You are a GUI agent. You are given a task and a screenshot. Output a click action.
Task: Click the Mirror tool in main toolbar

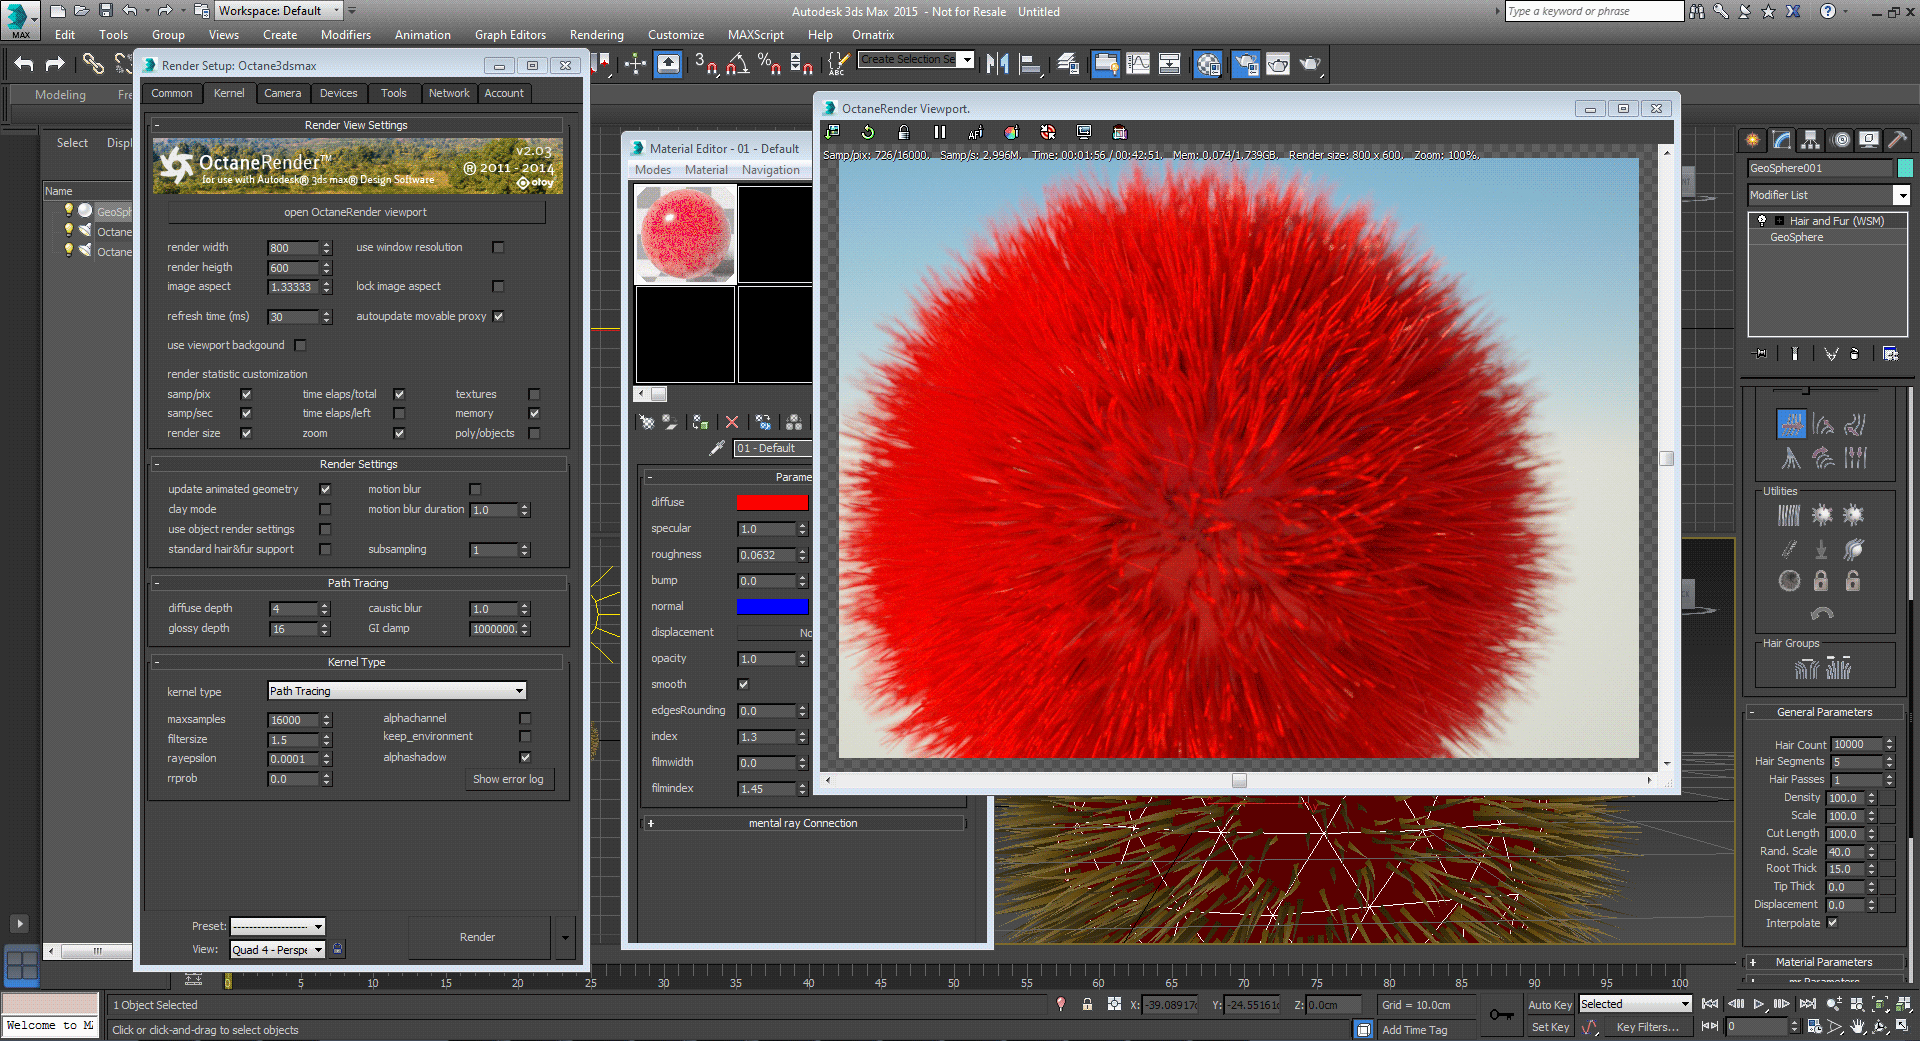[997, 64]
